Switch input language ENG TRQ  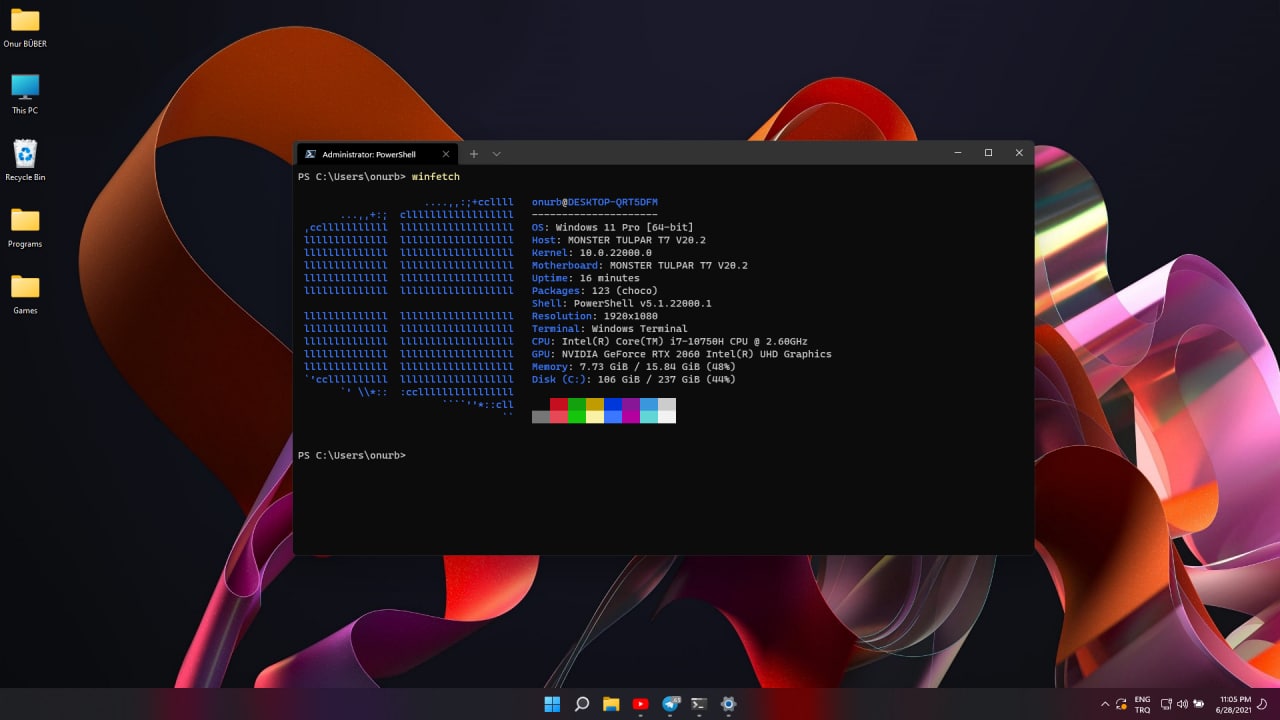point(1142,704)
